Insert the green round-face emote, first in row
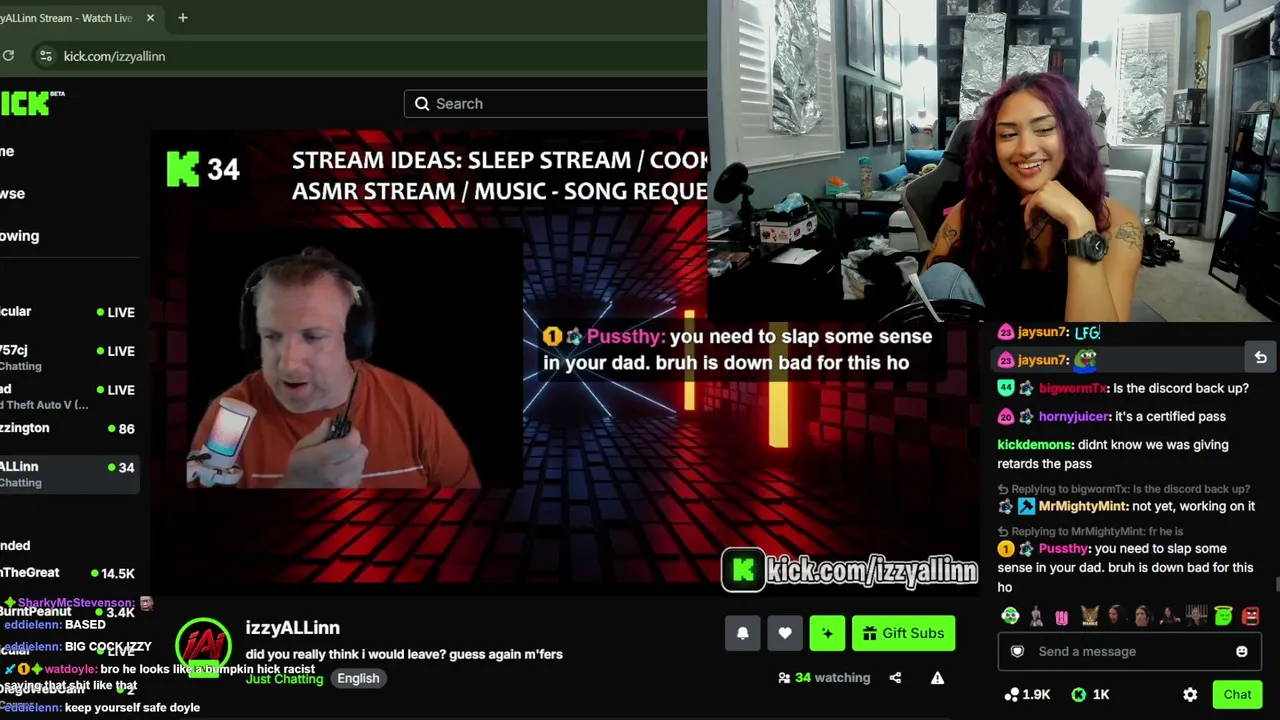Screen dimensions: 1280x720 click(1010, 616)
